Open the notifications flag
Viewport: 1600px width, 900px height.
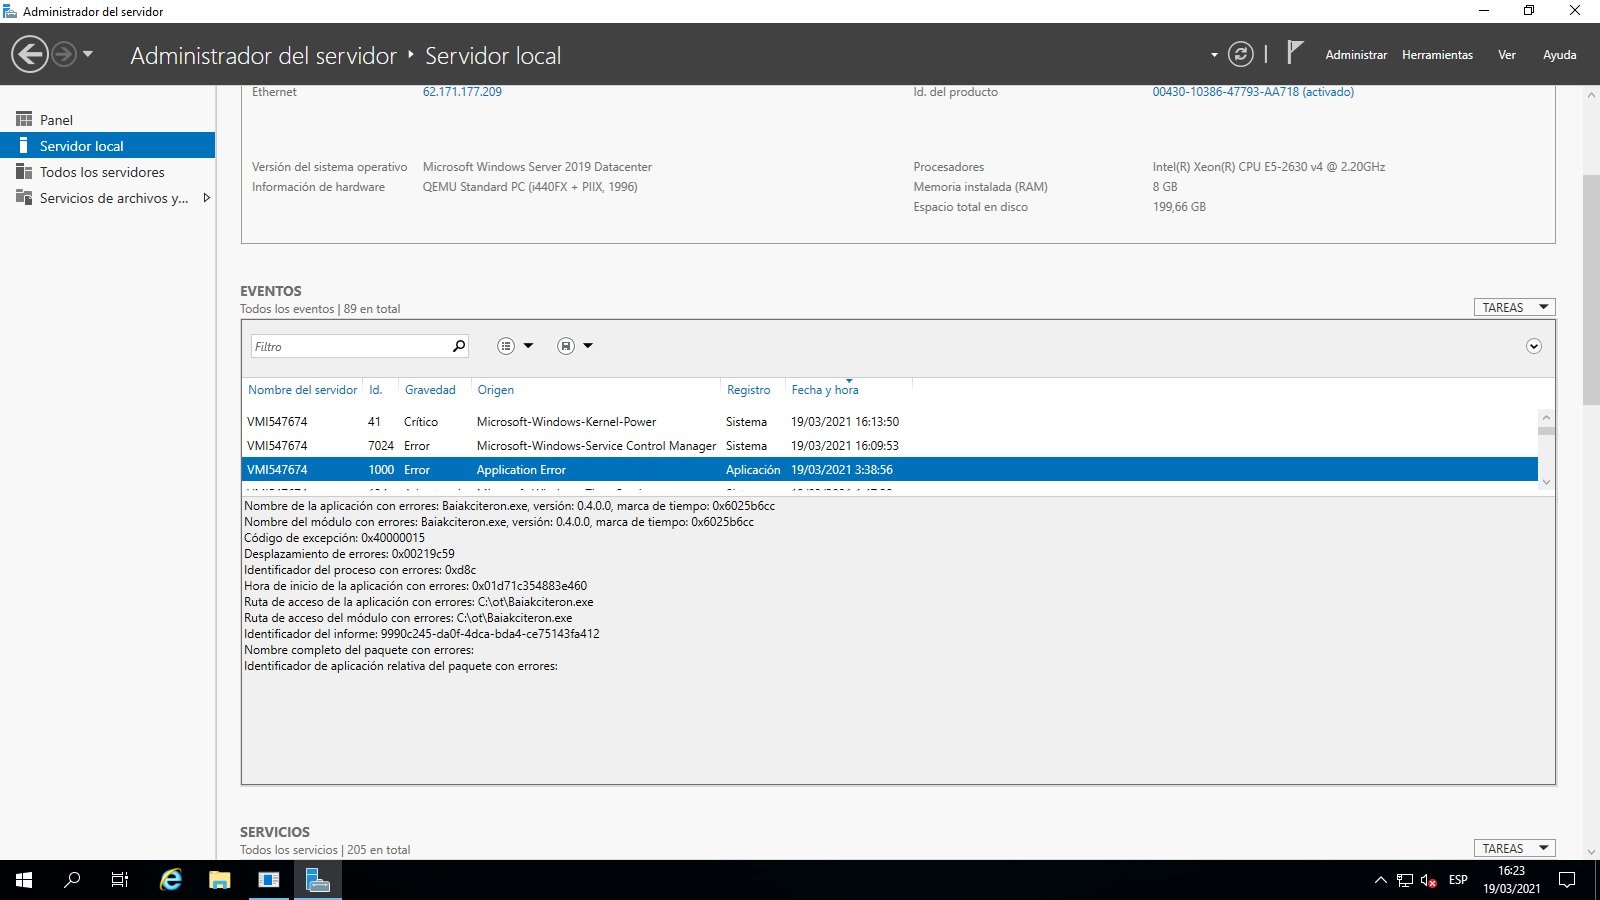[x=1295, y=52]
